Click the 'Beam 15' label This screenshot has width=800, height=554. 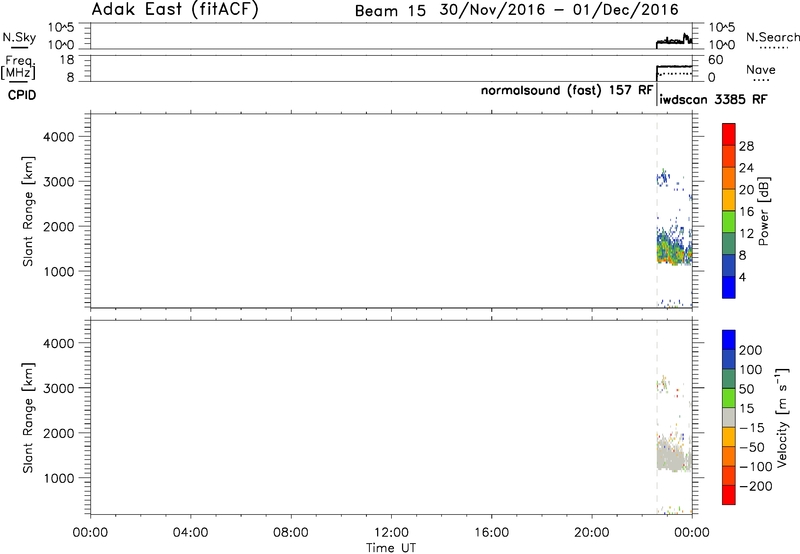tap(390, 11)
